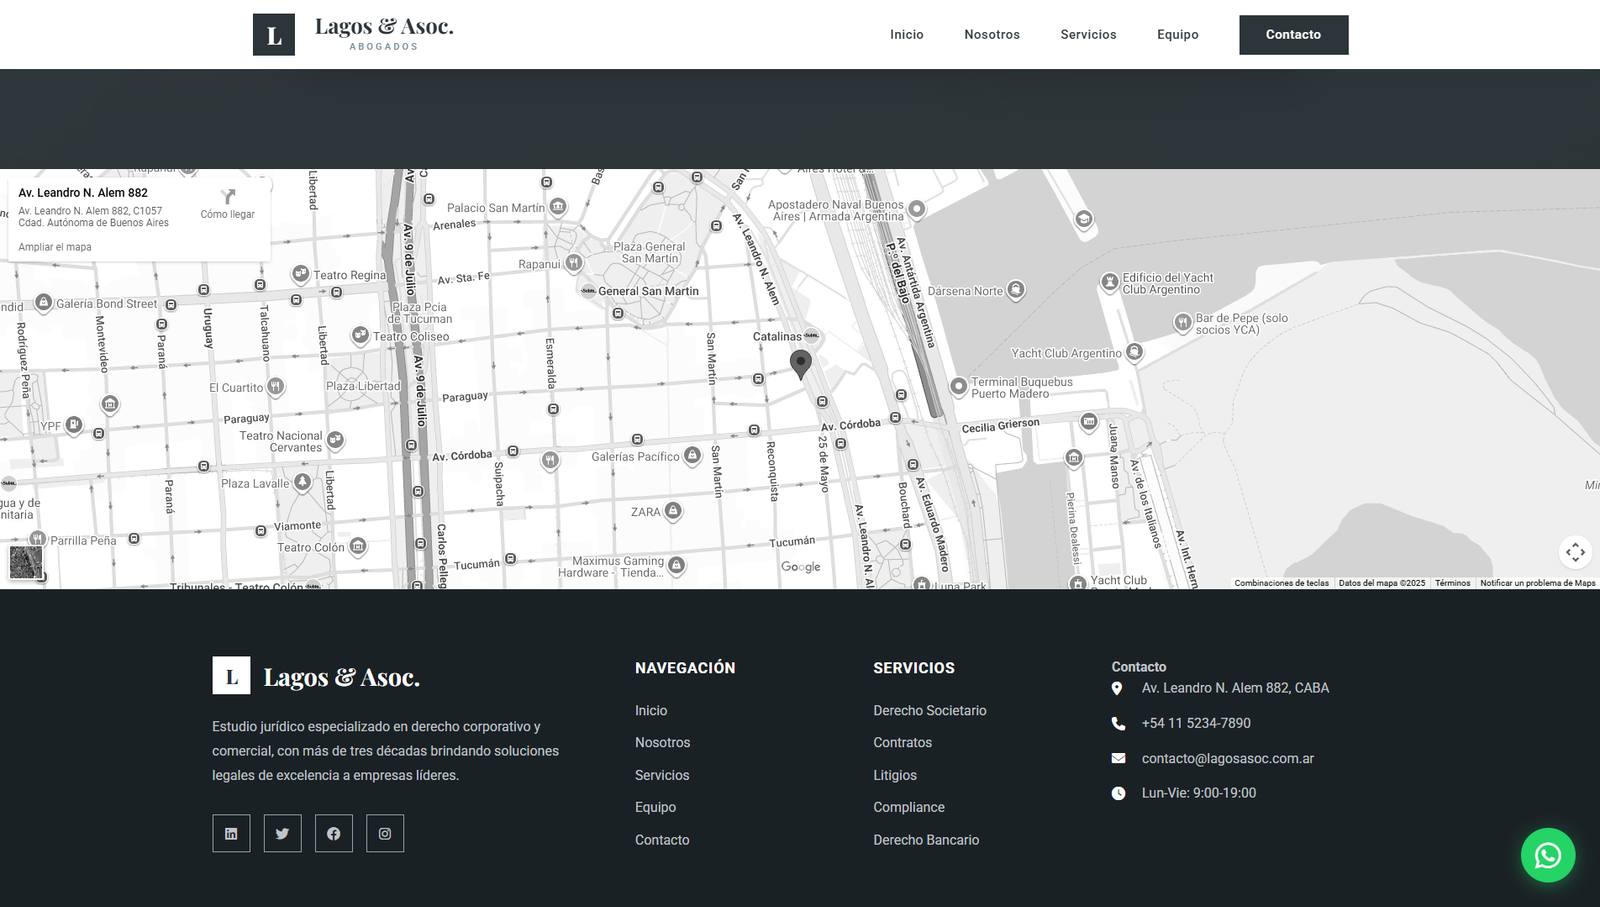1600x907 pixels.
Task: Toggle the map fullscreen view icon
Action: (x=1575, y=552)
